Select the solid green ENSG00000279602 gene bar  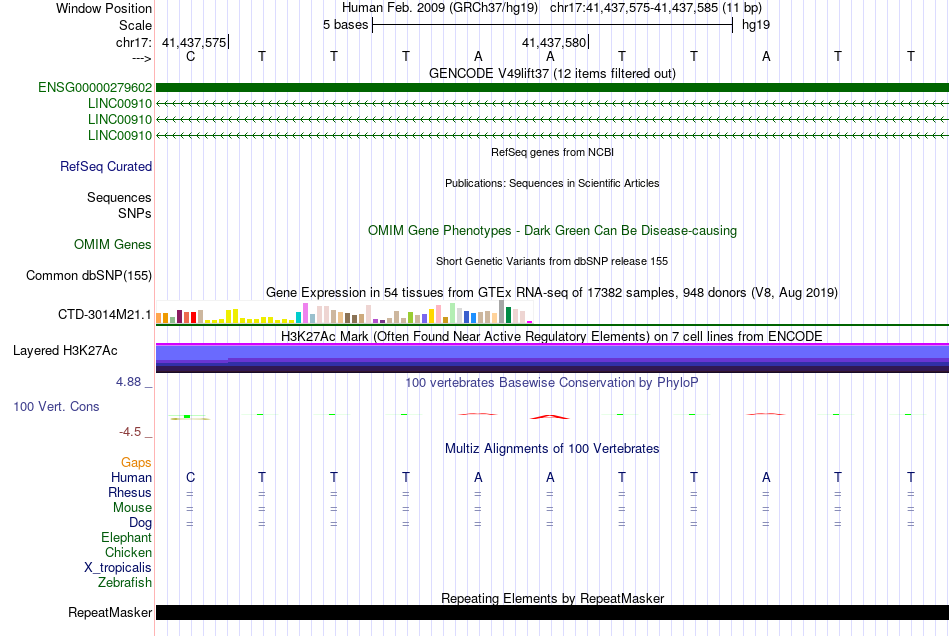[552, 88]
